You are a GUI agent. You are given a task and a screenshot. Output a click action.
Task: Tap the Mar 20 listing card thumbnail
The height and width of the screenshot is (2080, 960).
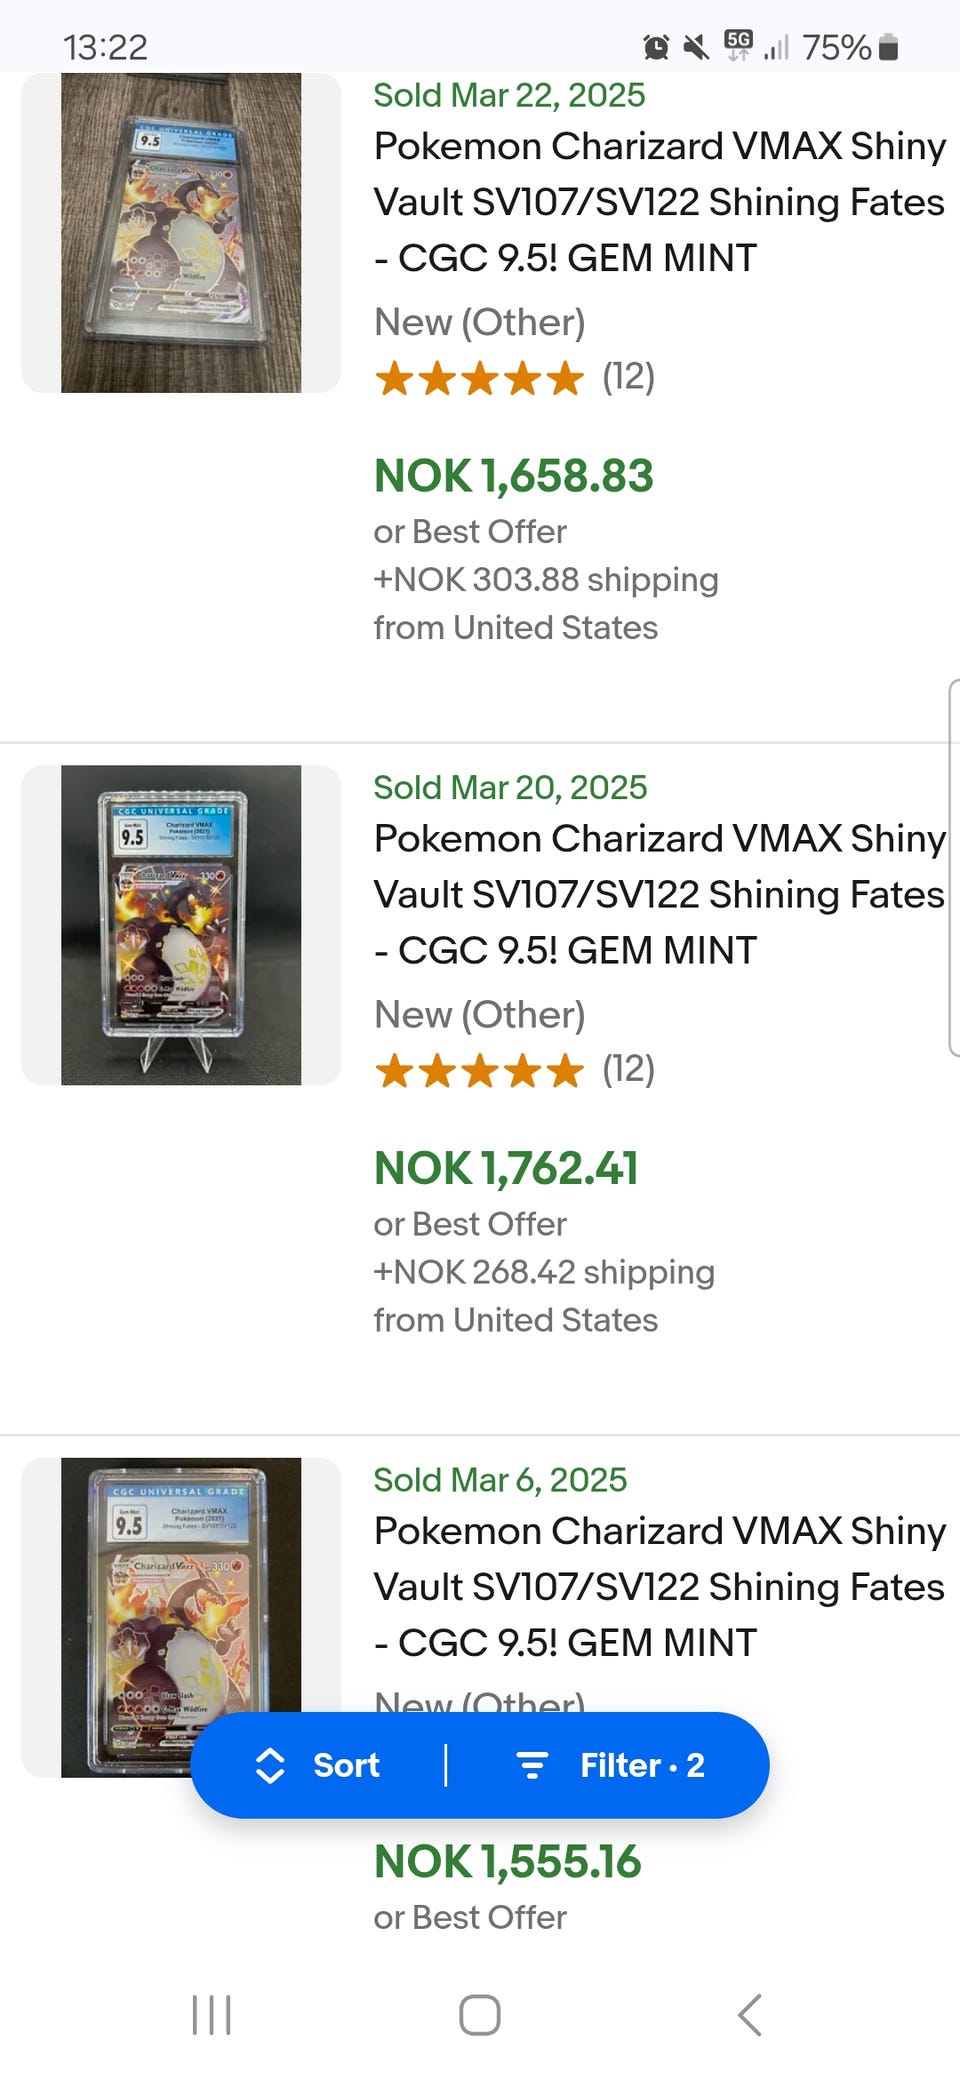click(181, 925)
